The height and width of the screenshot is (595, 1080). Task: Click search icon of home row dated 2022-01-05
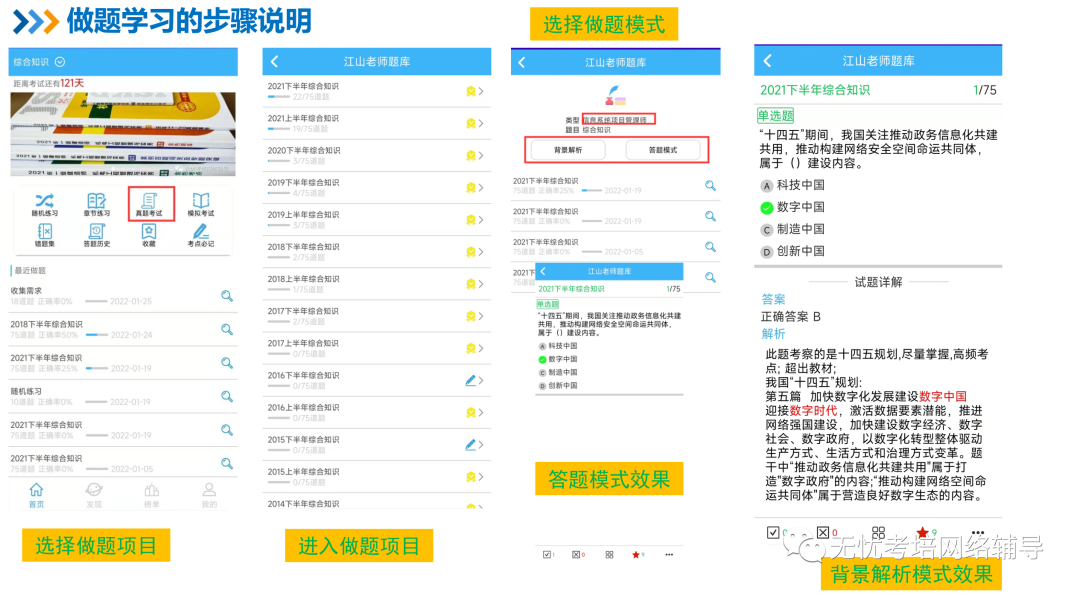point(227,463)
